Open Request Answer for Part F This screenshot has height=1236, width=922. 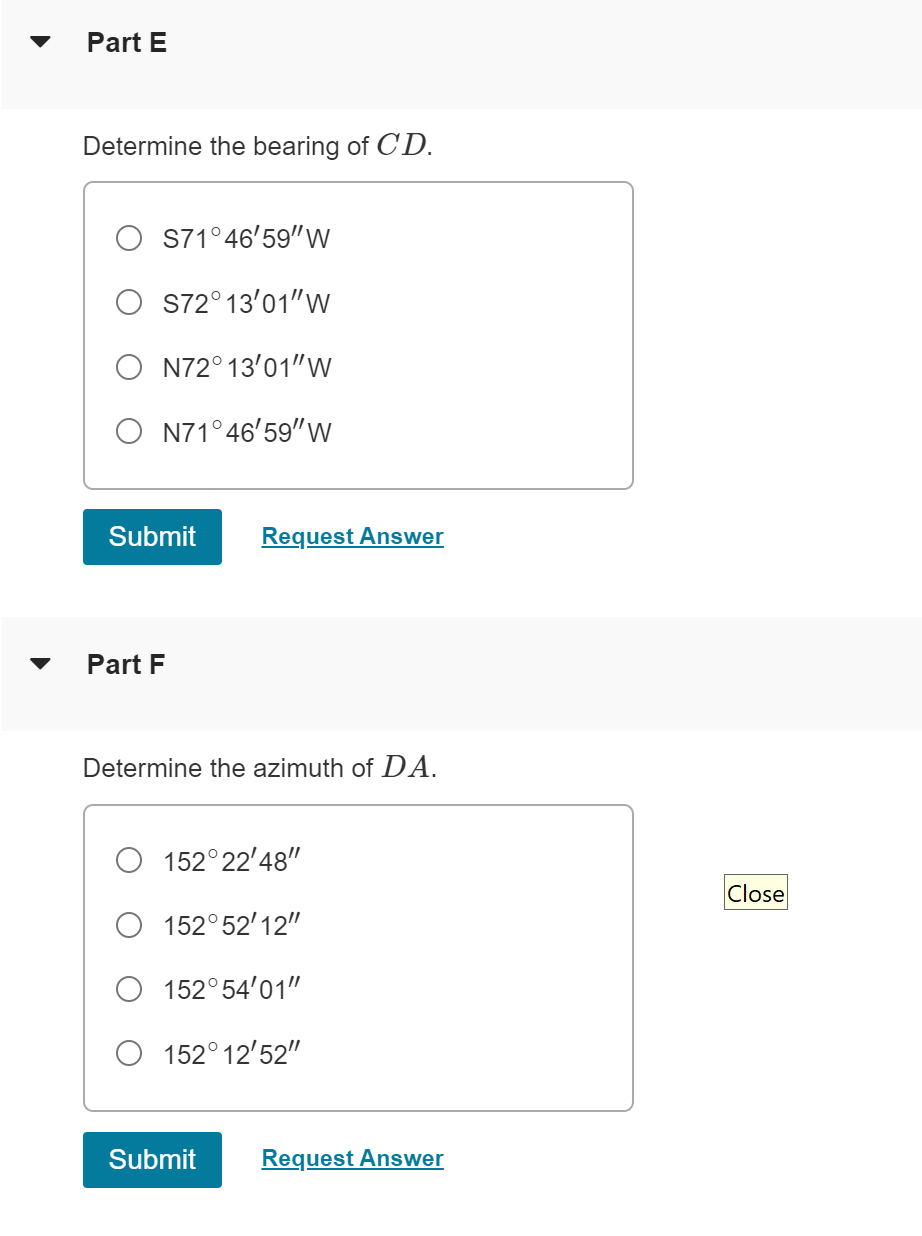point(352,1158)
